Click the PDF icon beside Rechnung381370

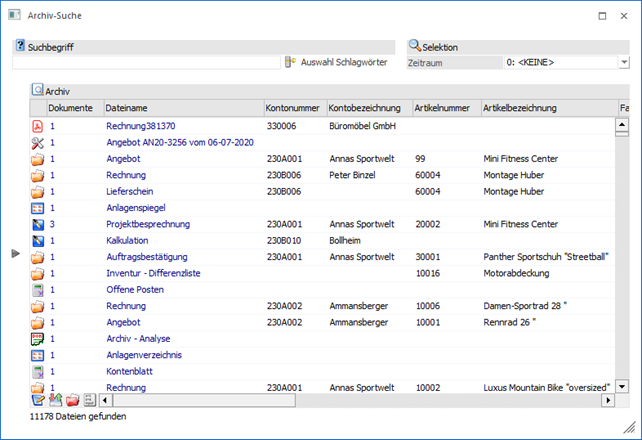pyautogui.click(x=37, y=126)
